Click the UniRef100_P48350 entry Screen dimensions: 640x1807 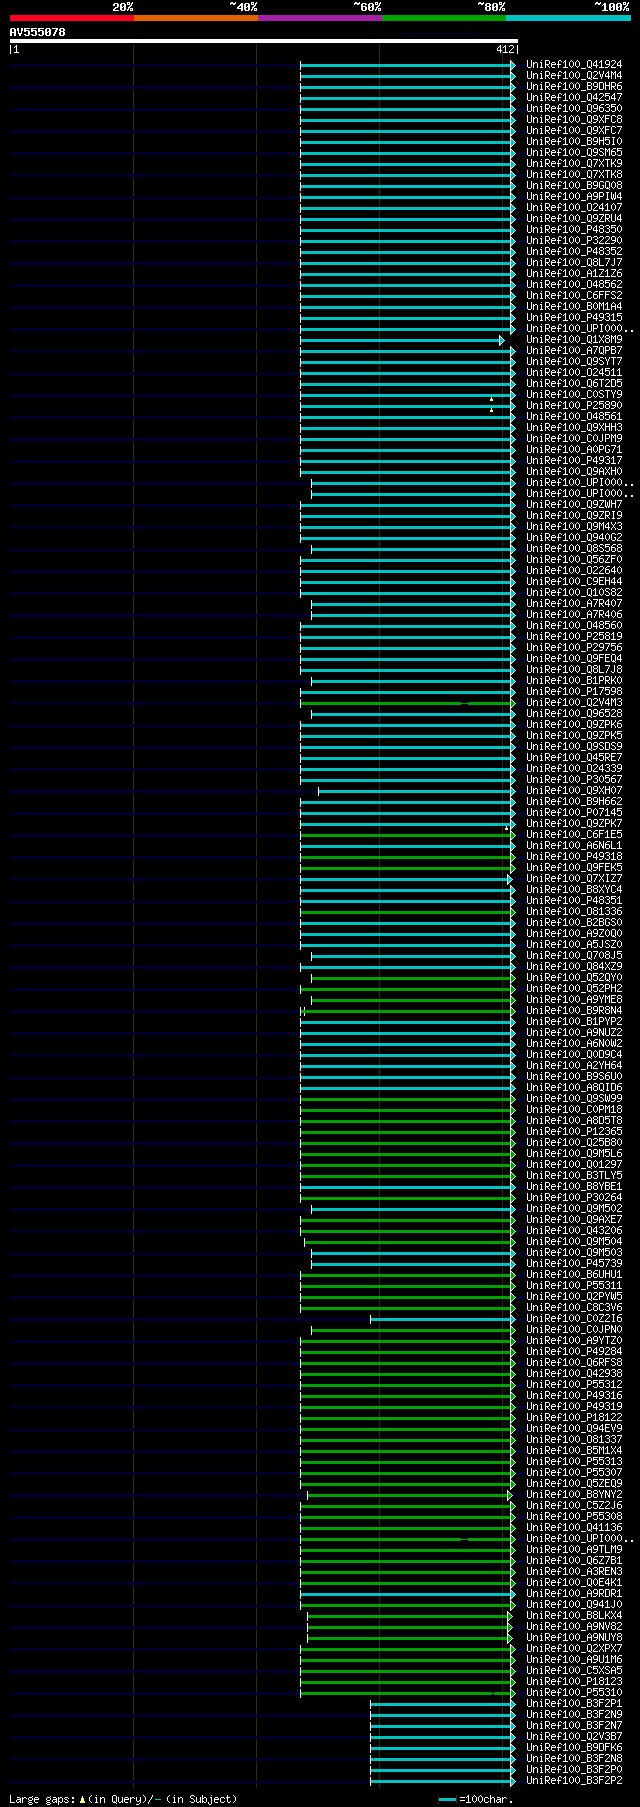(574, 230)
